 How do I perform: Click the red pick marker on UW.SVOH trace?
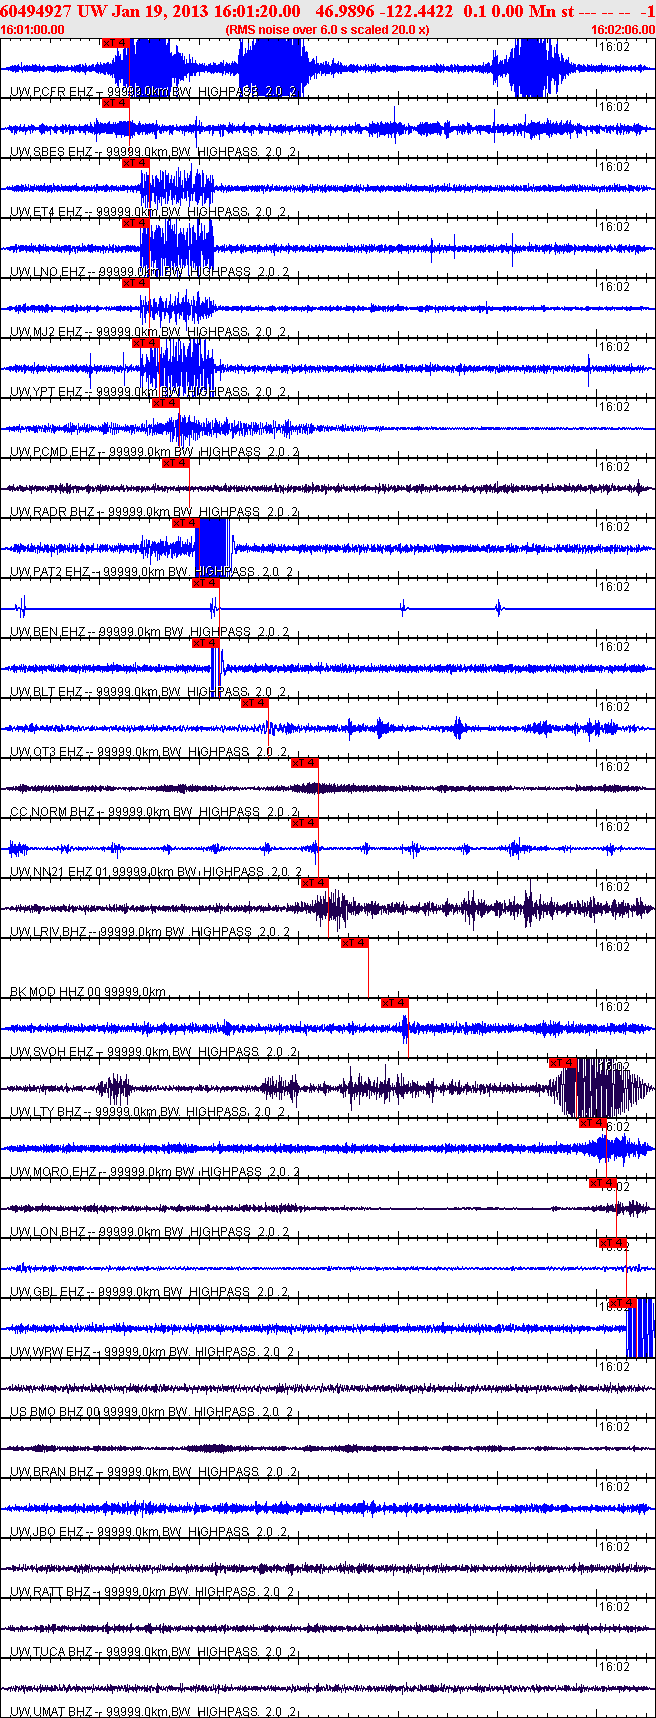coord(395,1003)
